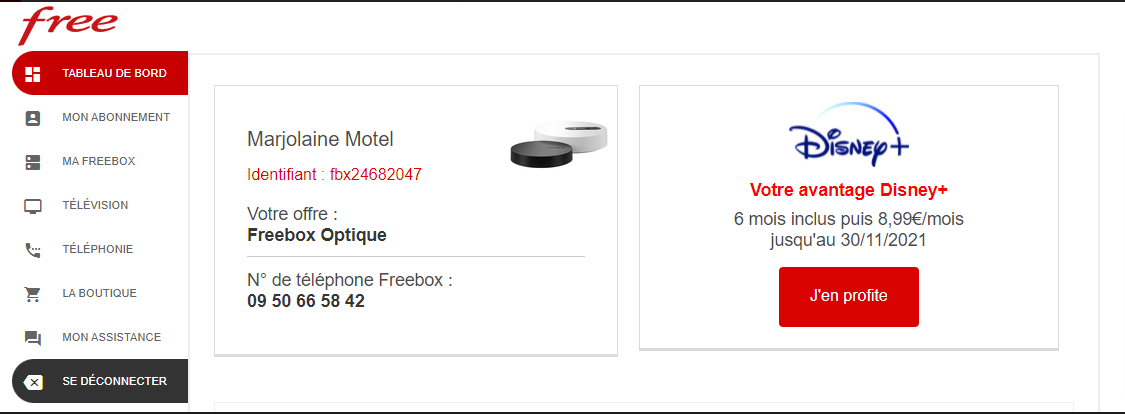Click the Mon Abonnement account icon
Screen dimensions: 1125x414
tap(33, 118)
